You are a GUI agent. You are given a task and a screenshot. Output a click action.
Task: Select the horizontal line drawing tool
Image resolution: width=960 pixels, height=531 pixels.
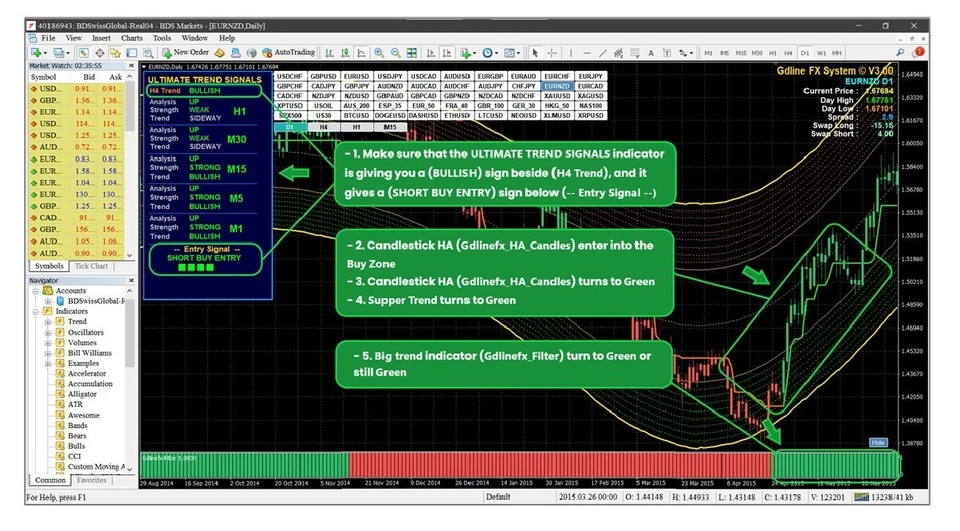[587, 53]
